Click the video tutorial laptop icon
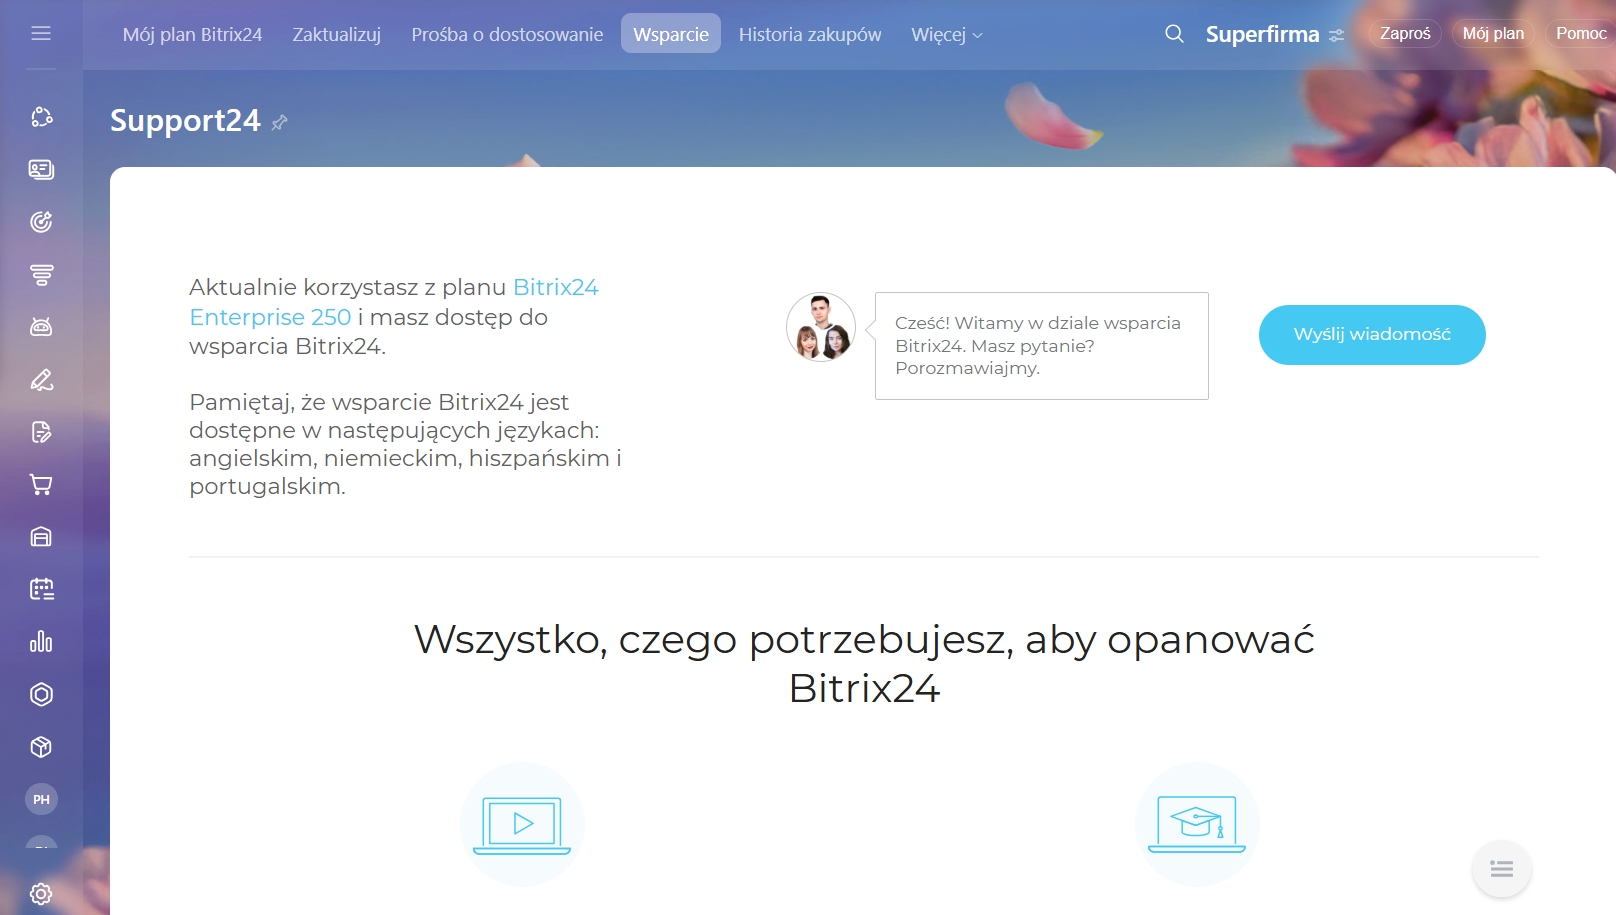Viewport: 1616px width, 915px height. tap(522, 825)
